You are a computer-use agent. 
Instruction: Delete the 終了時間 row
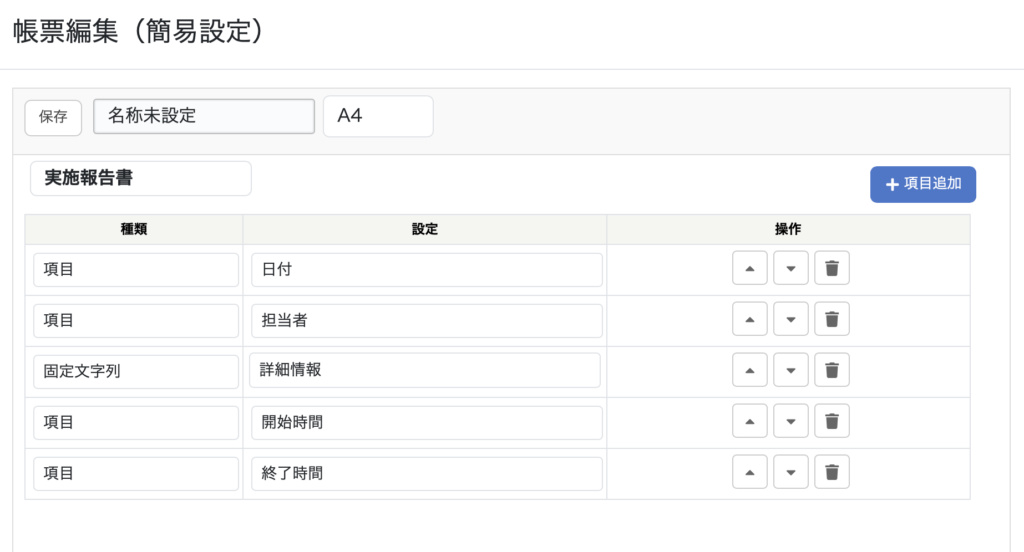pyautogui.click(x=831, y=472)
